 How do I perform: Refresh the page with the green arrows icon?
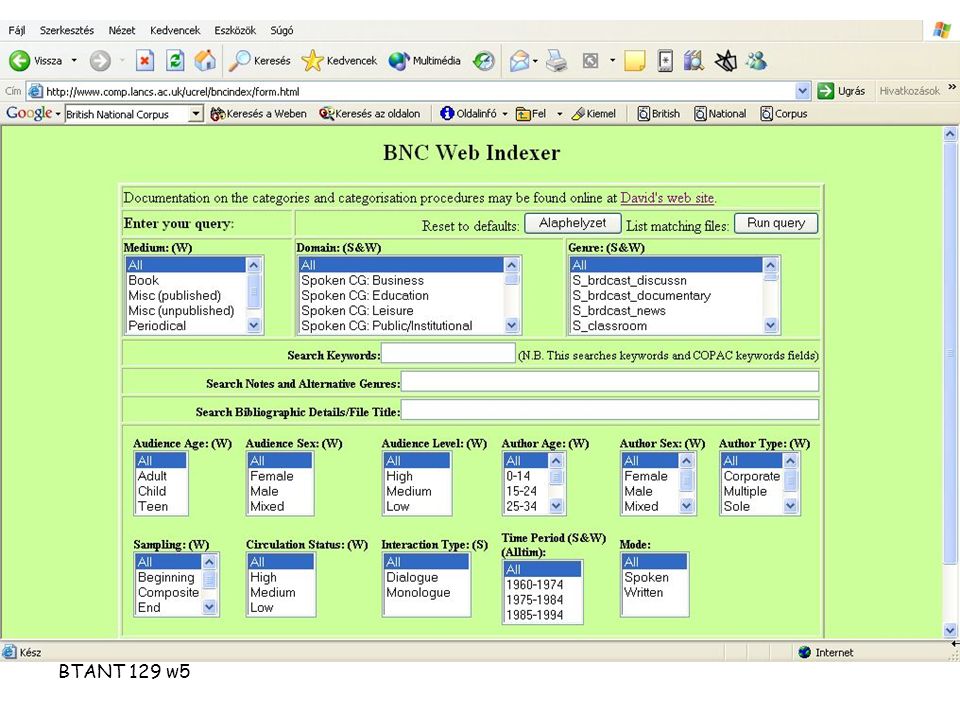point(175,61)
